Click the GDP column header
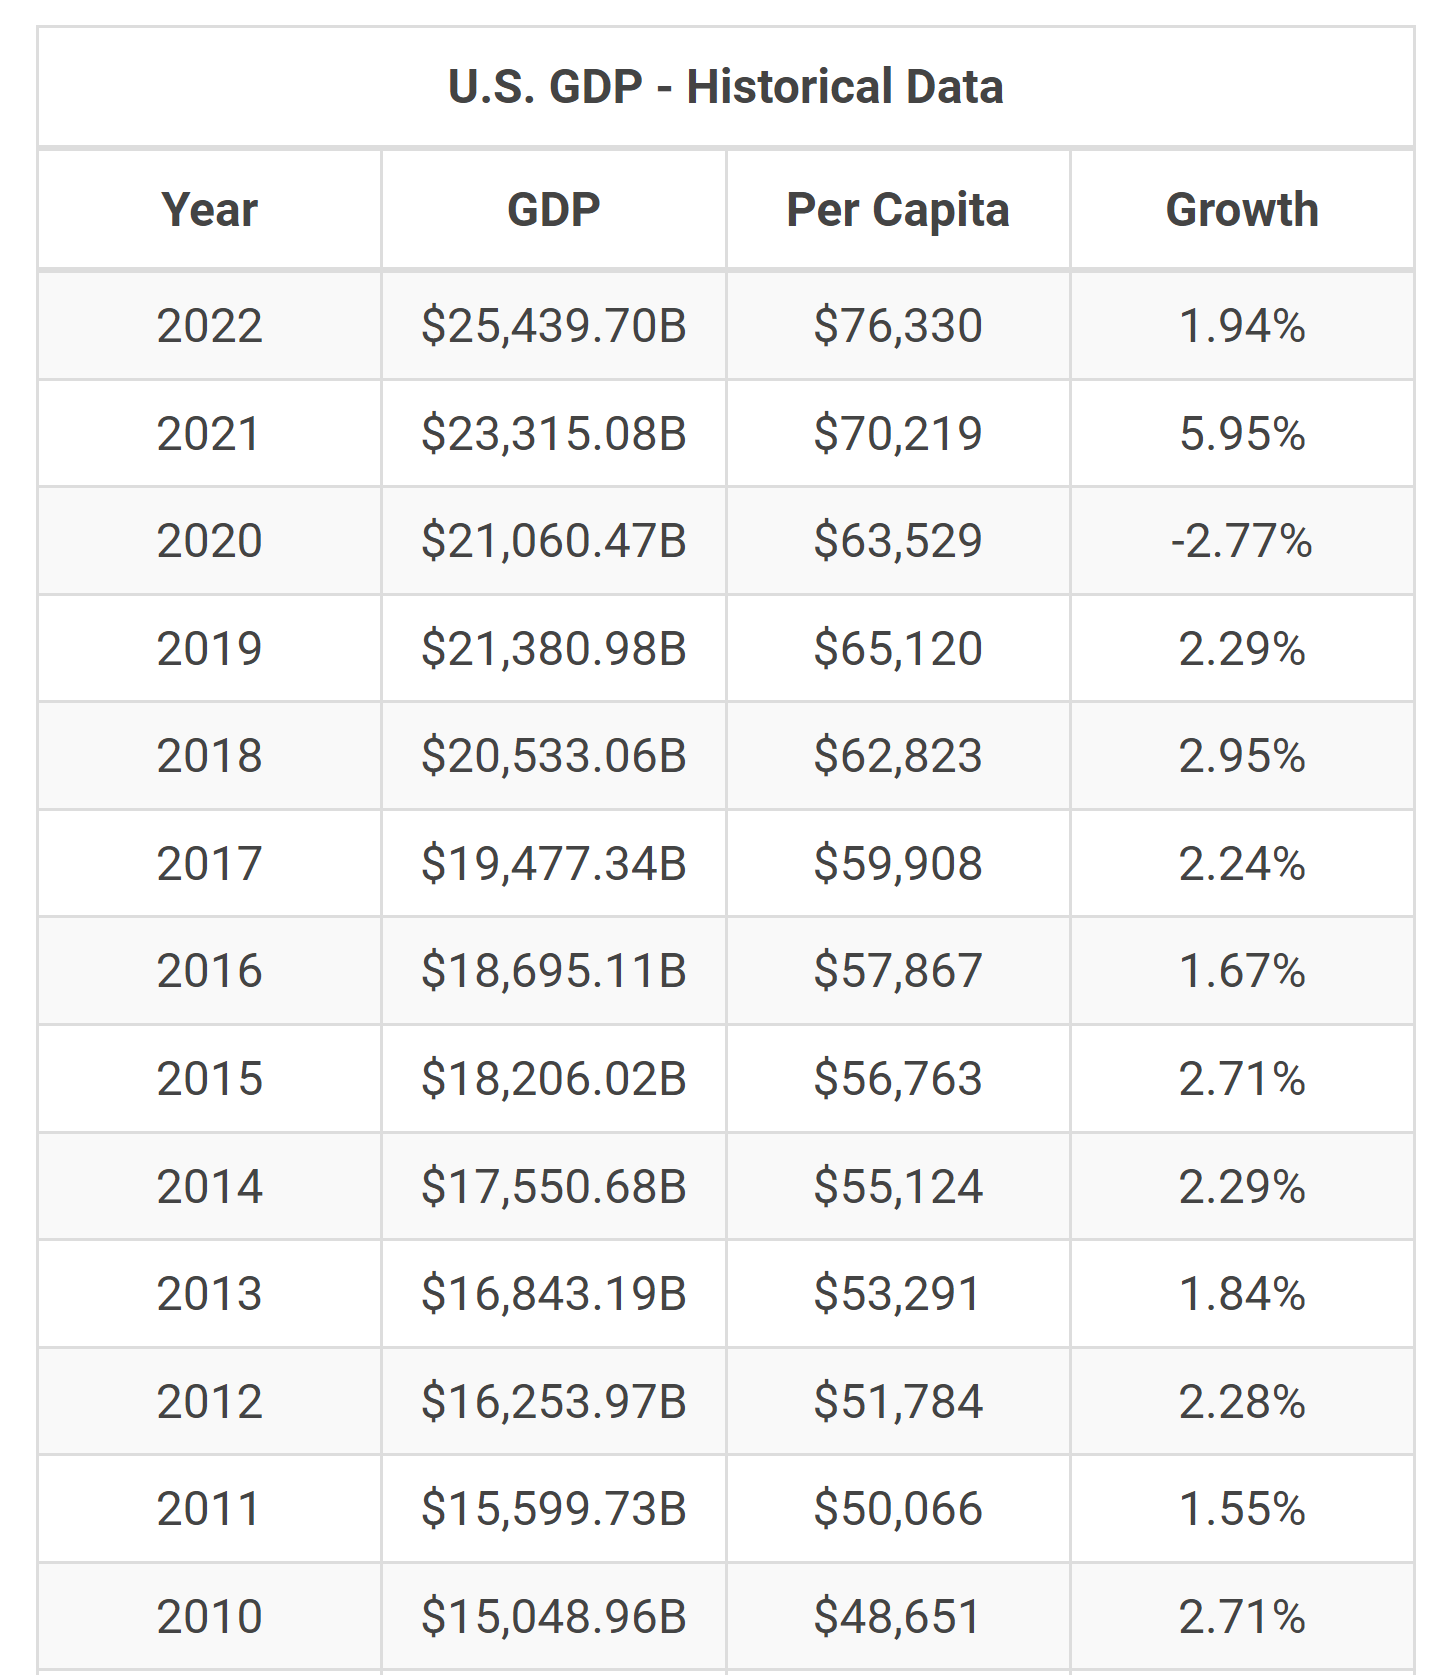The height and width of the screenshot is (1675, 1429). [x=553, y=210]
